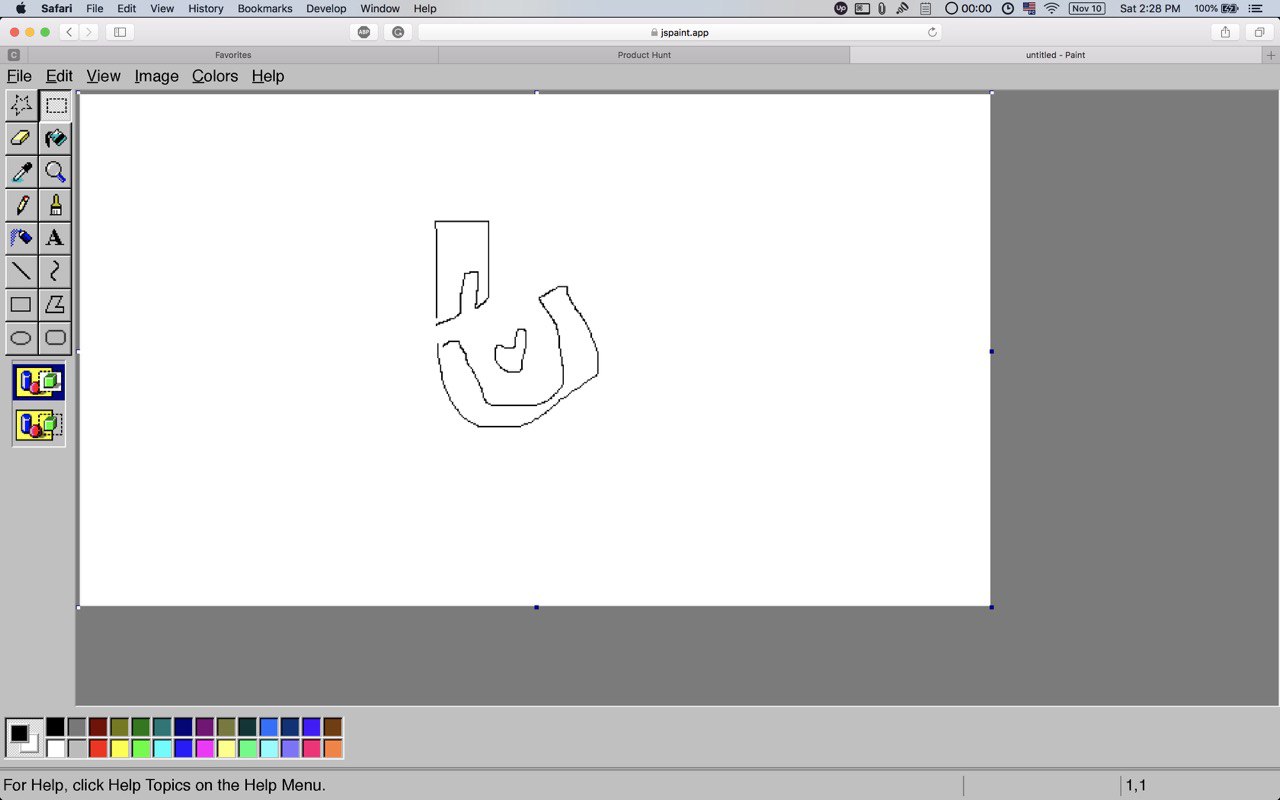Open the Image menu
Screen dimensions: 1280x800
point(157,76)
